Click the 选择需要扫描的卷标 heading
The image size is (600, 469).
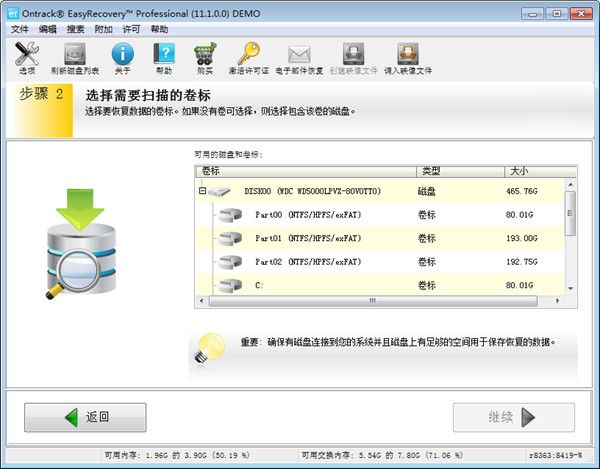coord(148,95)
